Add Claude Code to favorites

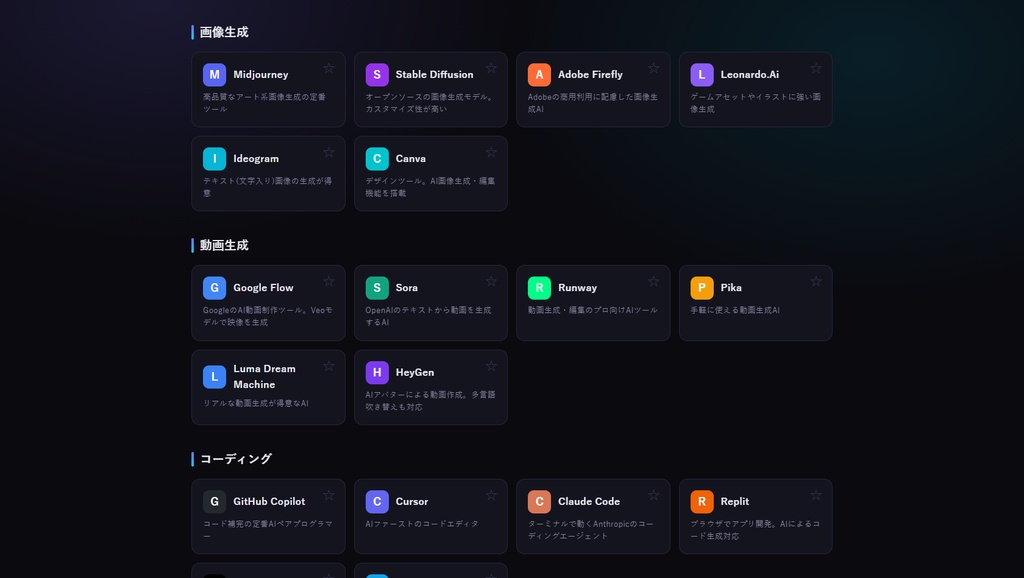653,495
